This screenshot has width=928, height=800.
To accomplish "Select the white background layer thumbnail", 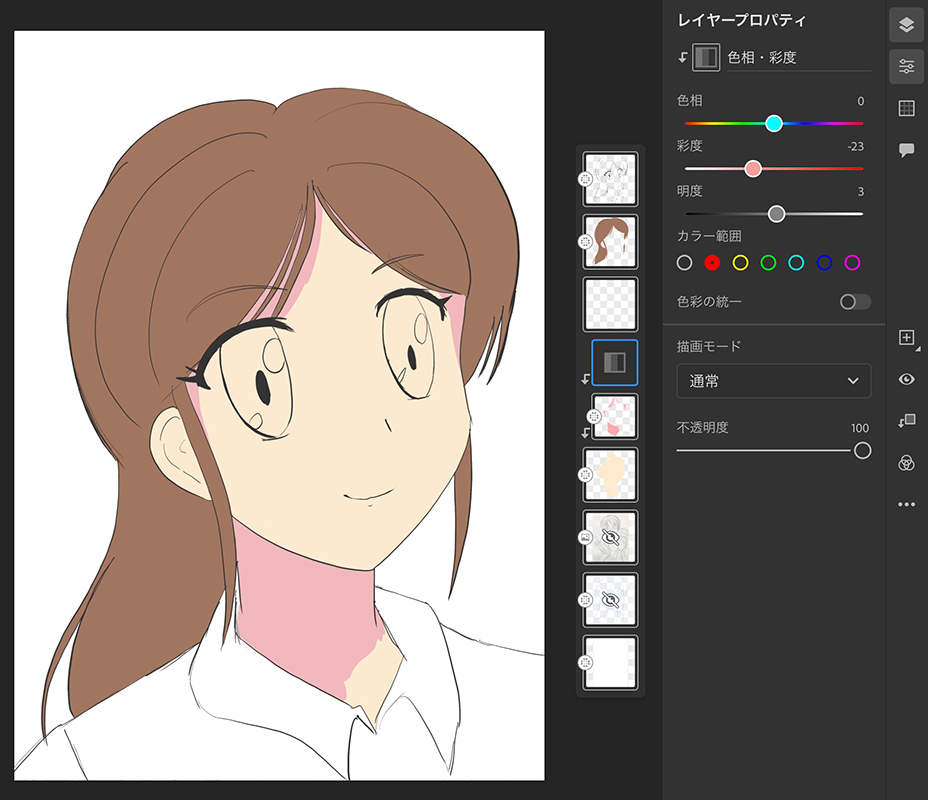I will pos(610,663).
